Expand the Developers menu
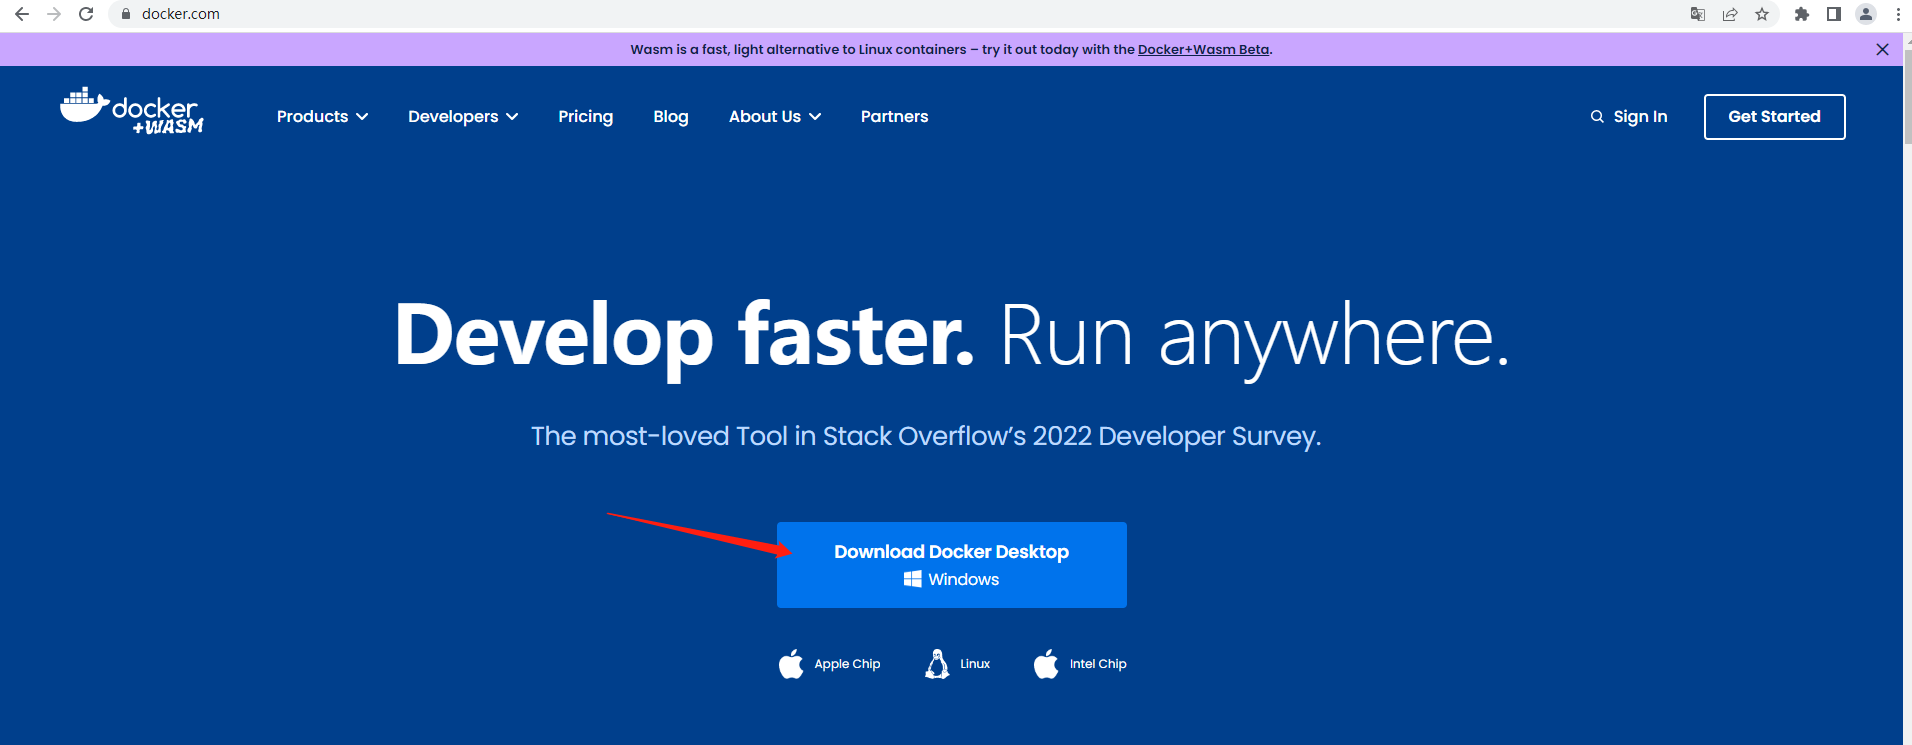This screenshot has height=745, width=1912. pyautogui.click(x=463, y=117)
